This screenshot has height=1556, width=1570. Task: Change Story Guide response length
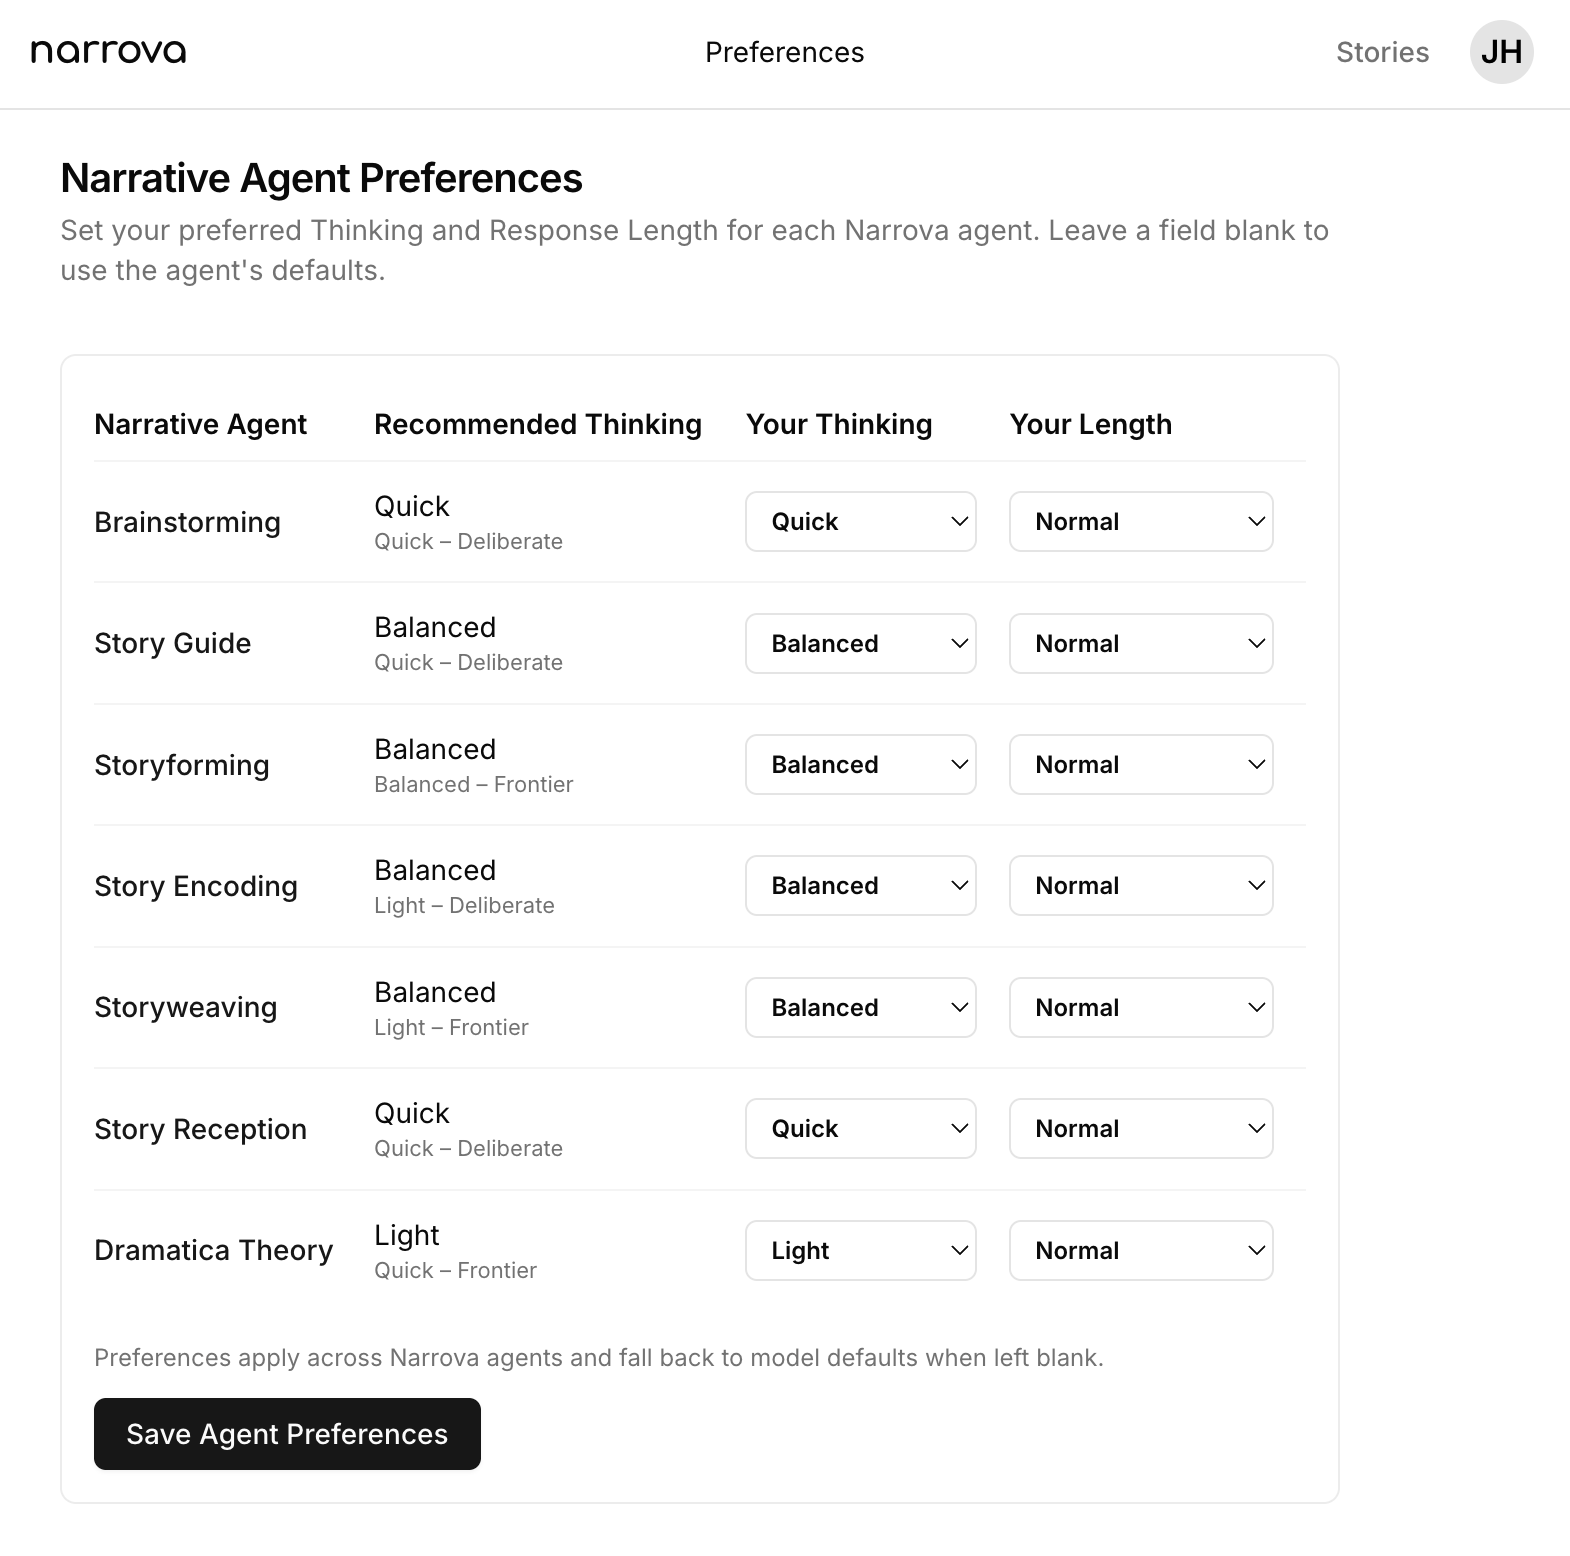(1140, 643)
